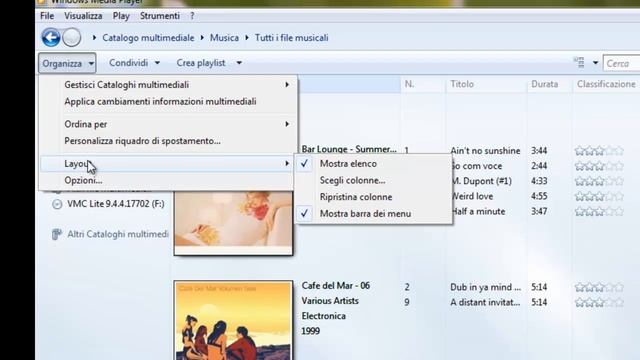Toggle the Mostra elenco checked option
This screenshot has width=640, height=360.
pyautogui.click(x=373, y=164)
